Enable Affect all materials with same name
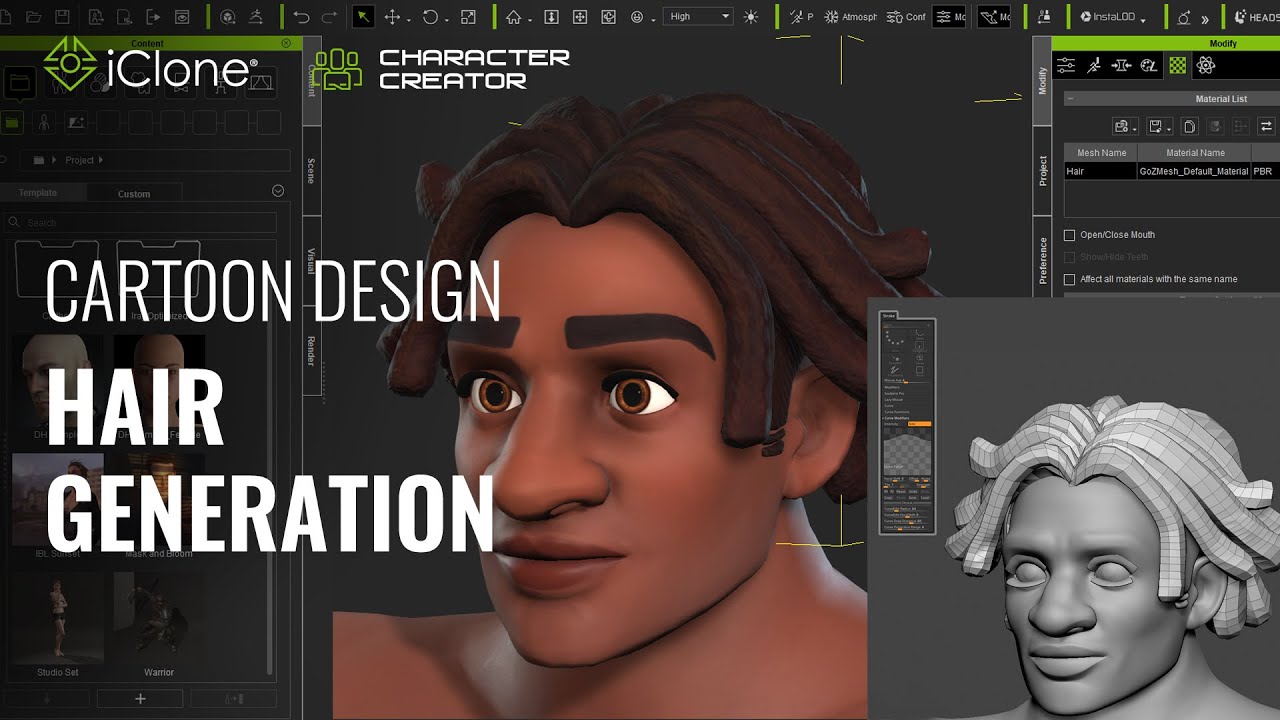The width and height of the screenshot is (1280, 720). coord(1069,279)
